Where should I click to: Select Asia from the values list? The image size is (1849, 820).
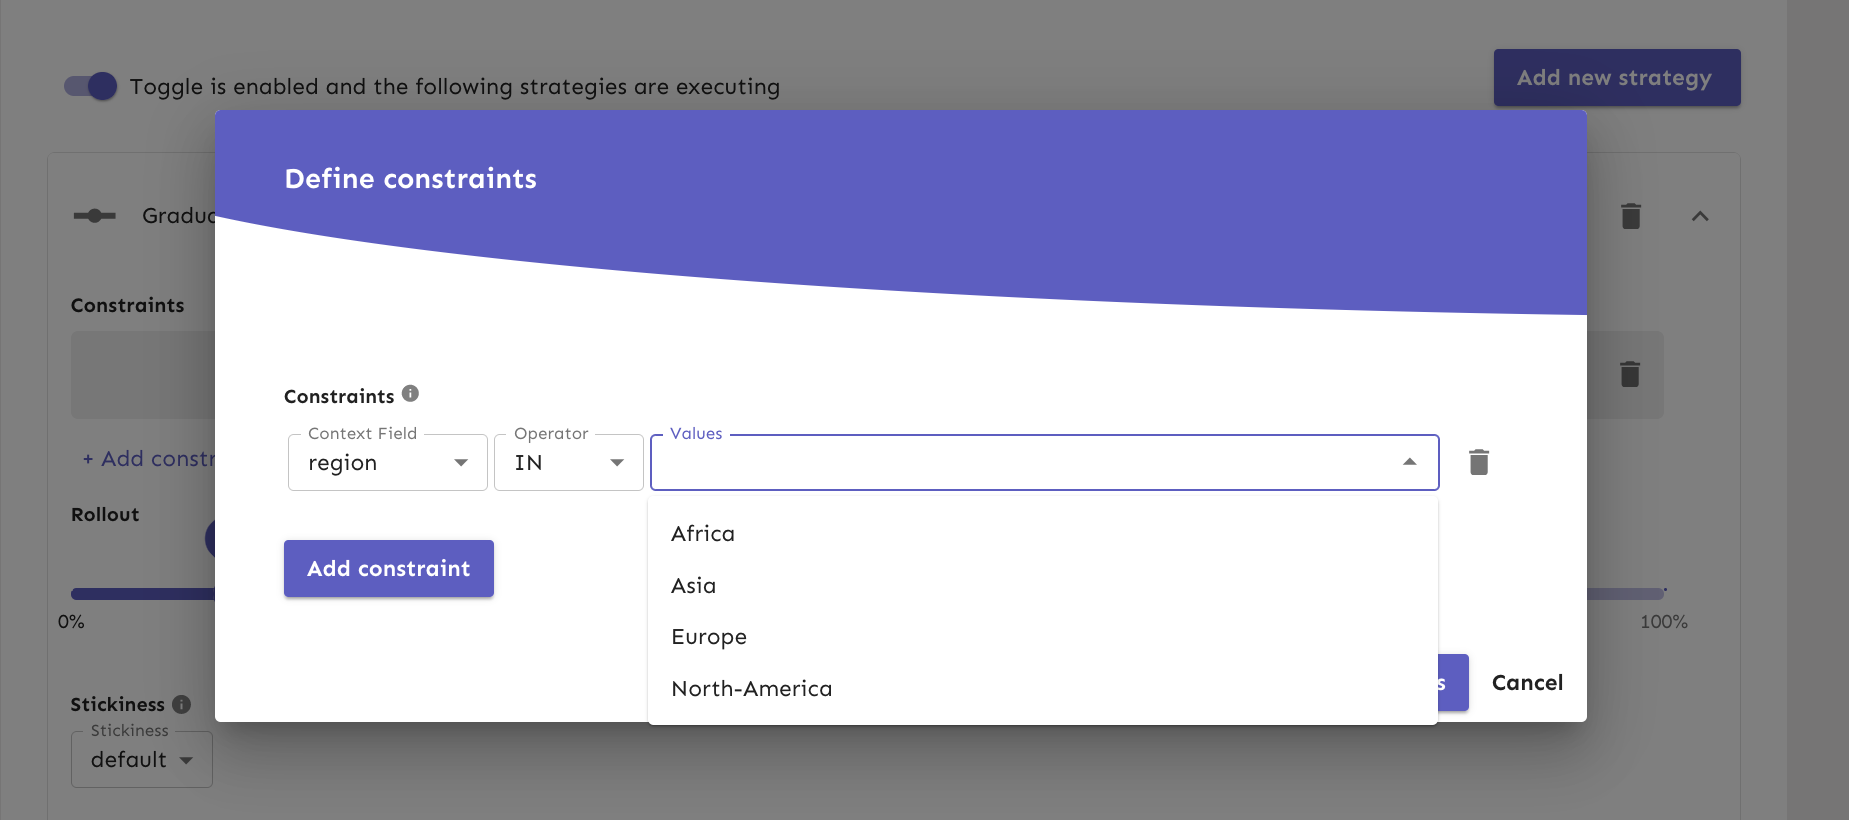(693, 586)
